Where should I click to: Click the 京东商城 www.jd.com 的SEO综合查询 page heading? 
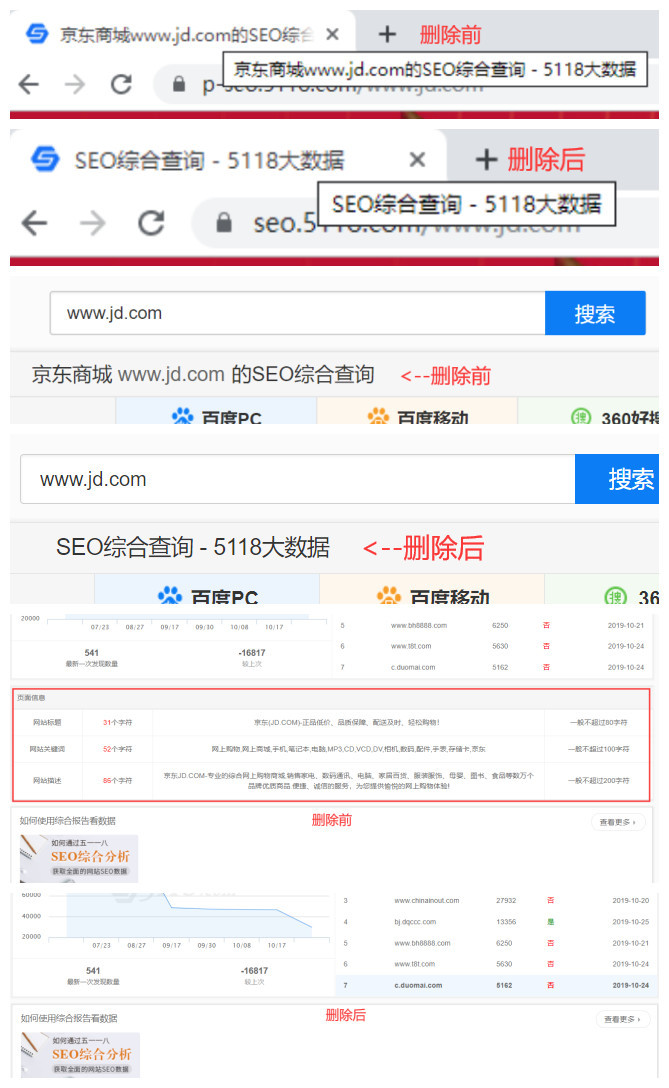[203, 375]
